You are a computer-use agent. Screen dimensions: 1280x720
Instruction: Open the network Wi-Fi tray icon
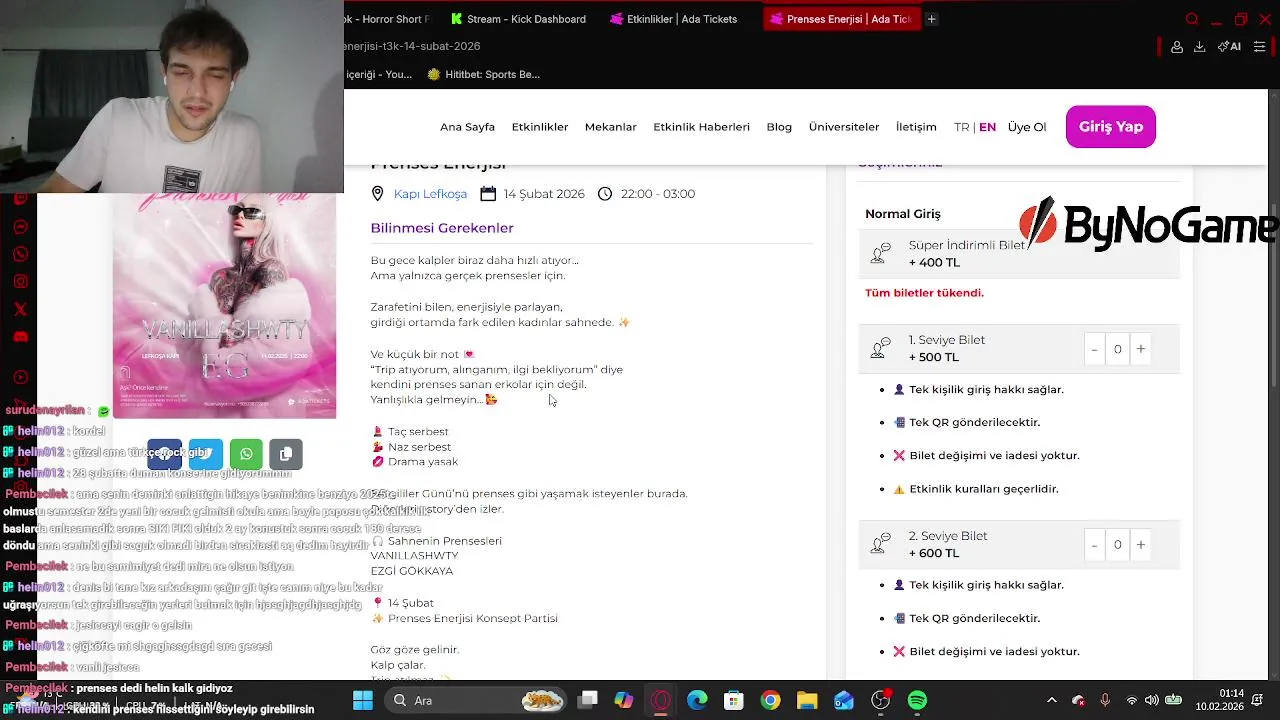point(1132,700)
